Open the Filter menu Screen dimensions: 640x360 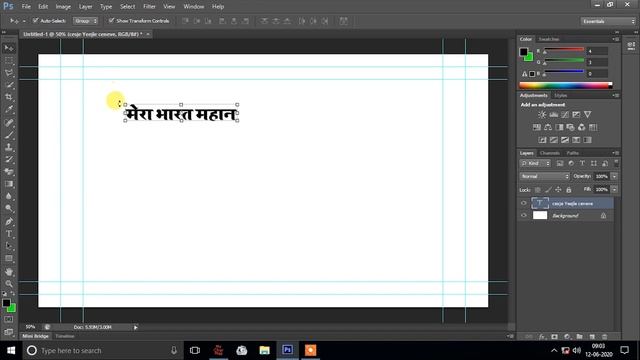[149, 7]
